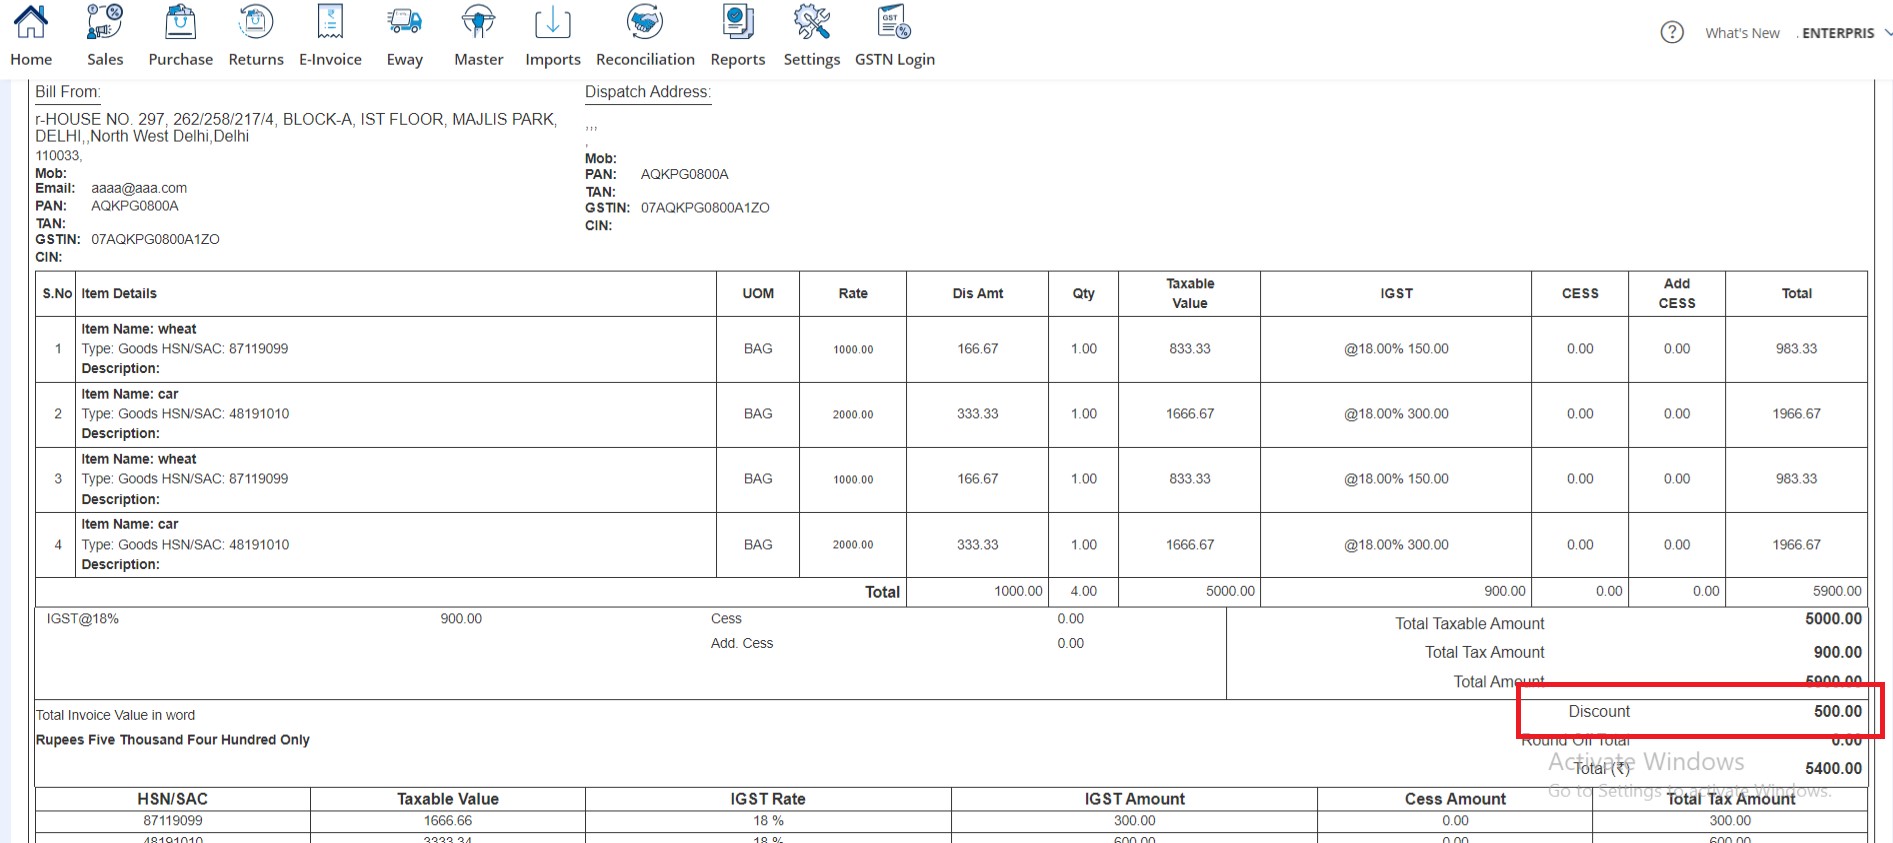Open the Sales module icon
Image resolution: width=1893 pixels, height=843 pixels.
click(105, 22)
